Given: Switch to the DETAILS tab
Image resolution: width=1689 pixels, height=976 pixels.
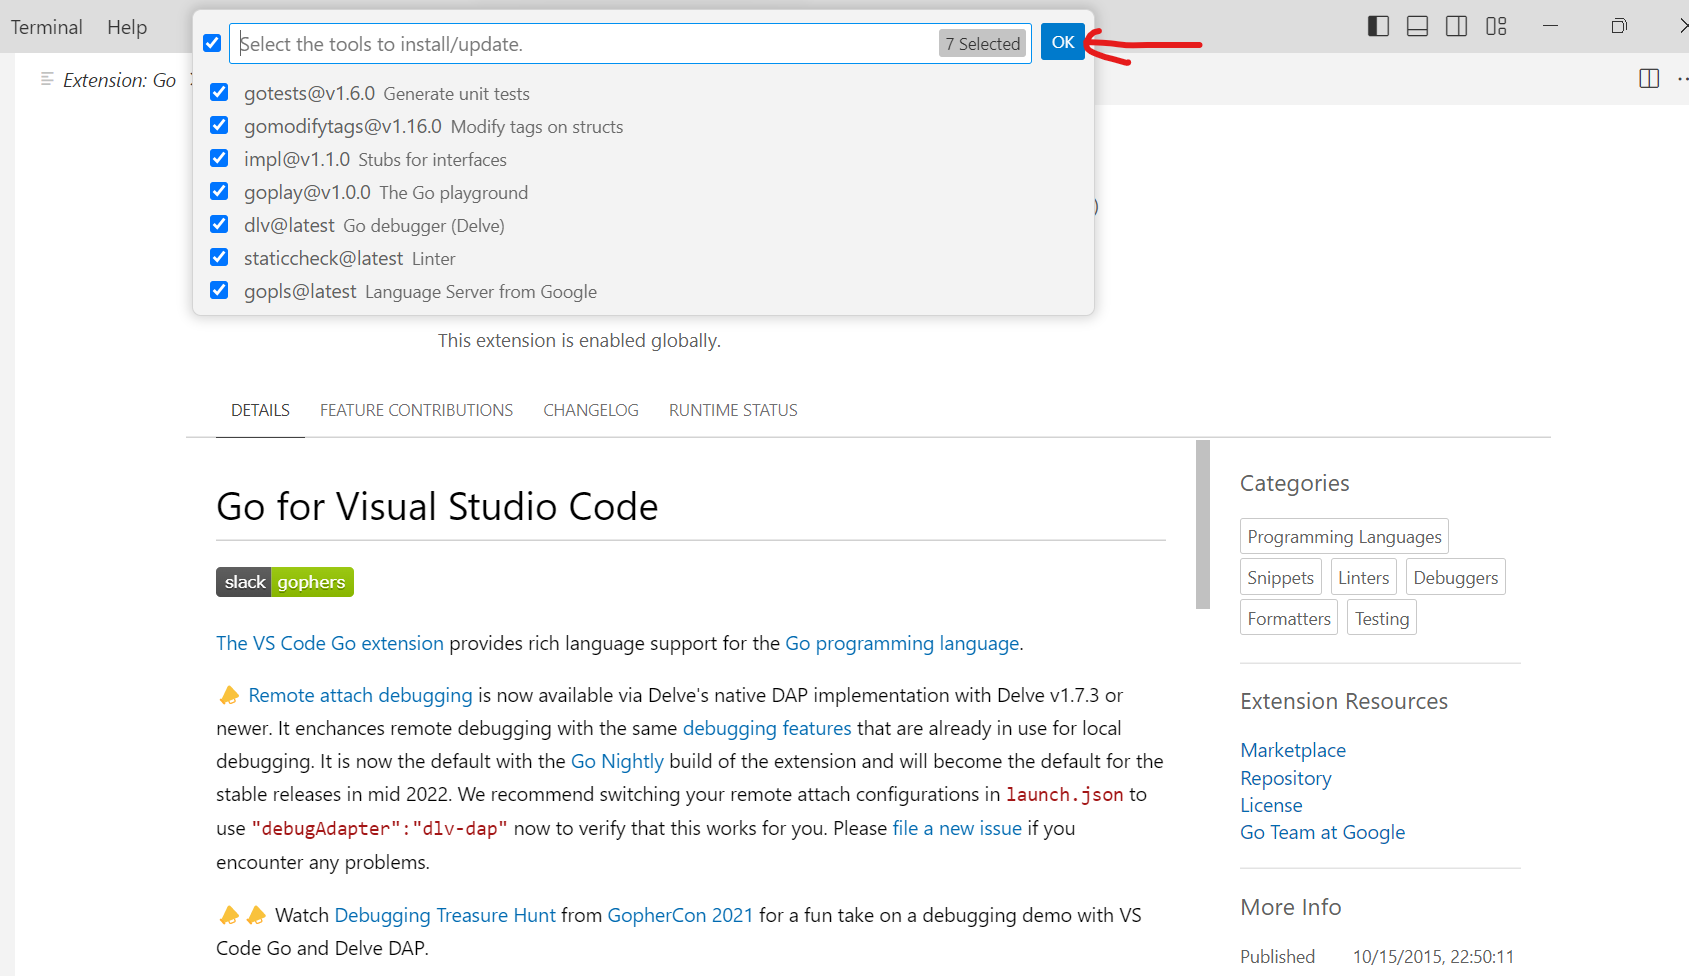Looking at the screenshot, I should pyautogui.click(x=260, y=410).
